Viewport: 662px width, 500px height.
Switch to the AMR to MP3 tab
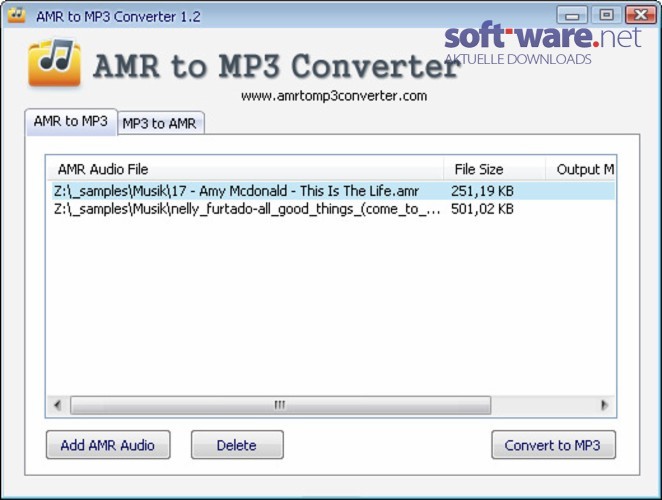[x=71, y=122]
